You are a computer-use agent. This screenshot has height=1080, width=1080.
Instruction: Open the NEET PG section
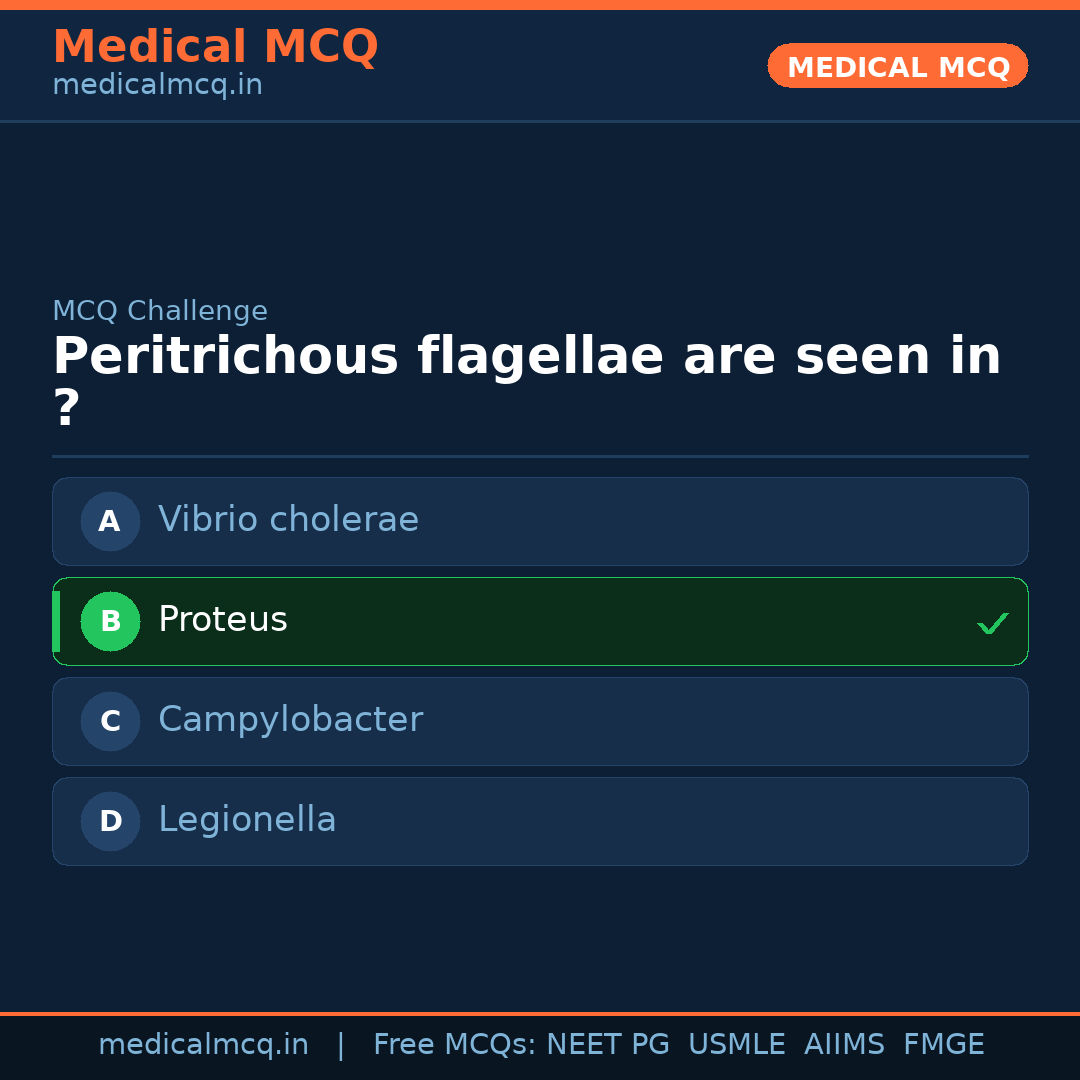click(x=607, y=1043)
